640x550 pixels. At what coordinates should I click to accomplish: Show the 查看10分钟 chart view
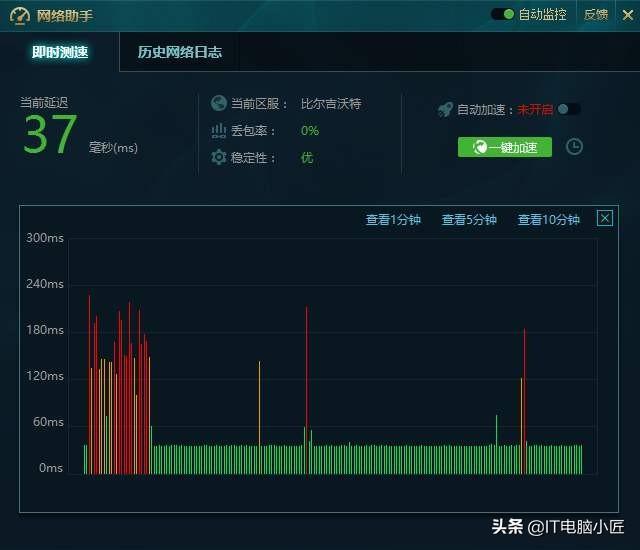[549, 220]
